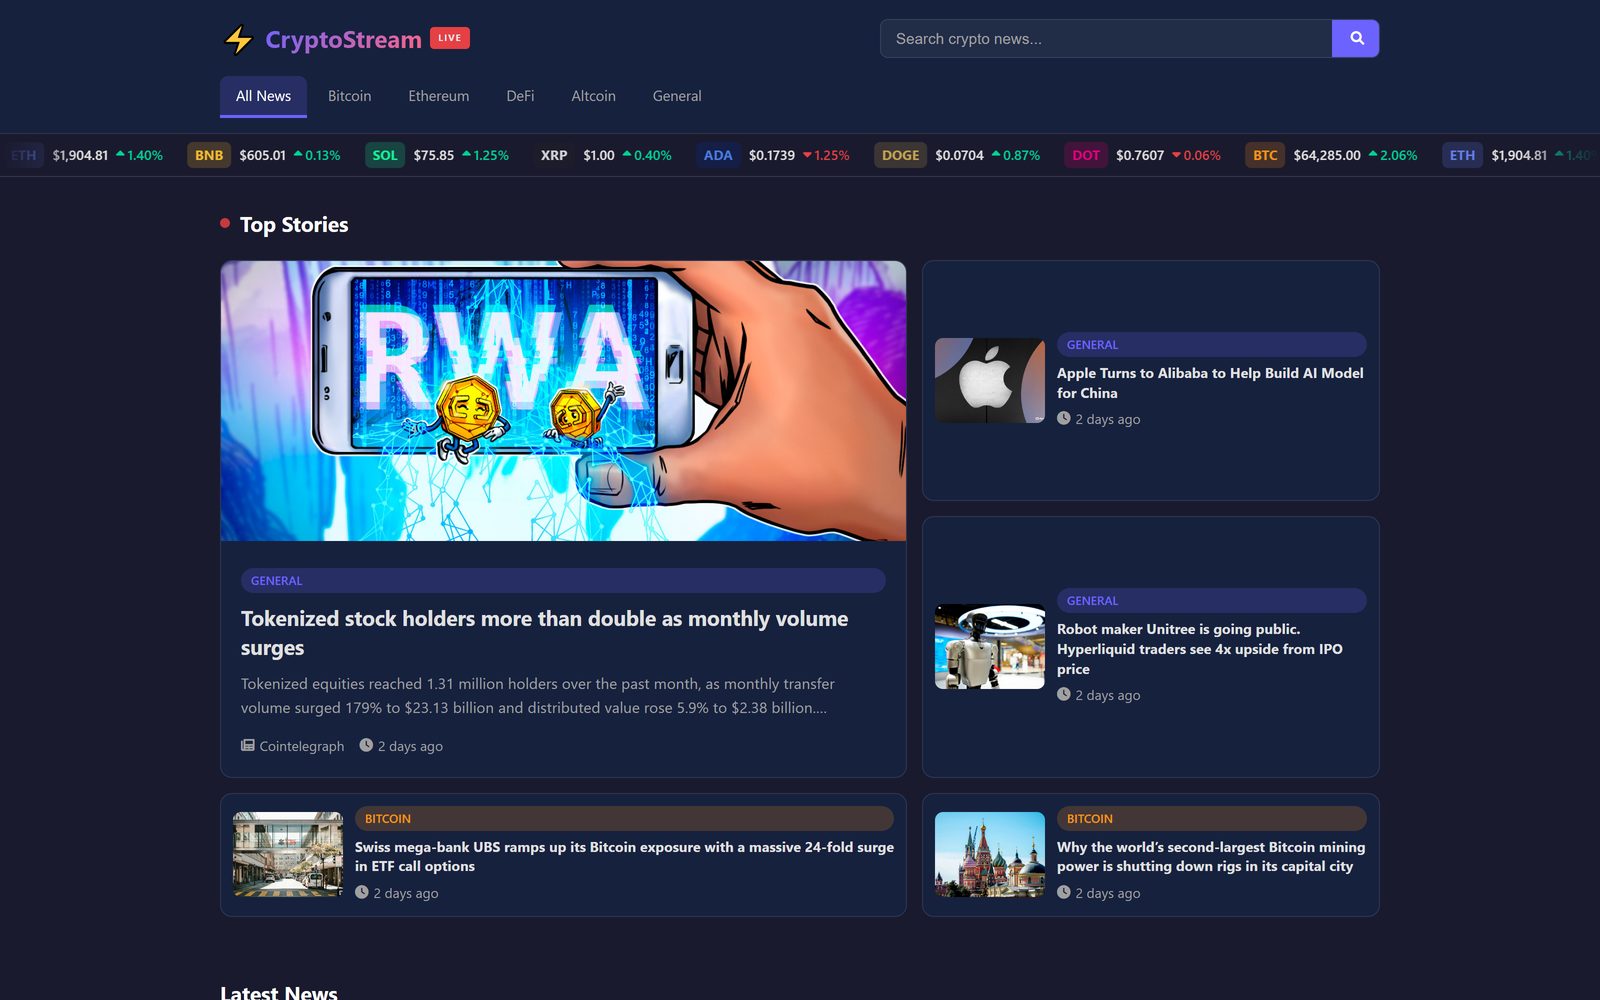This screenshot has width=1600, height=1000.
Task: Click the Search crypto news input field
Action: pyautogui.click(x=1106, y=38)
